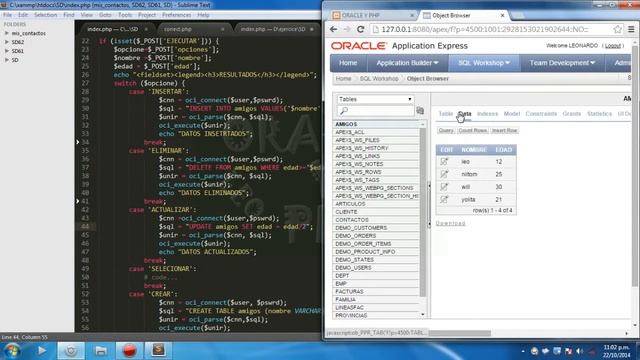Open the Chrome menu icon
This screenshot has height=360, width=640.
point(631,29)
